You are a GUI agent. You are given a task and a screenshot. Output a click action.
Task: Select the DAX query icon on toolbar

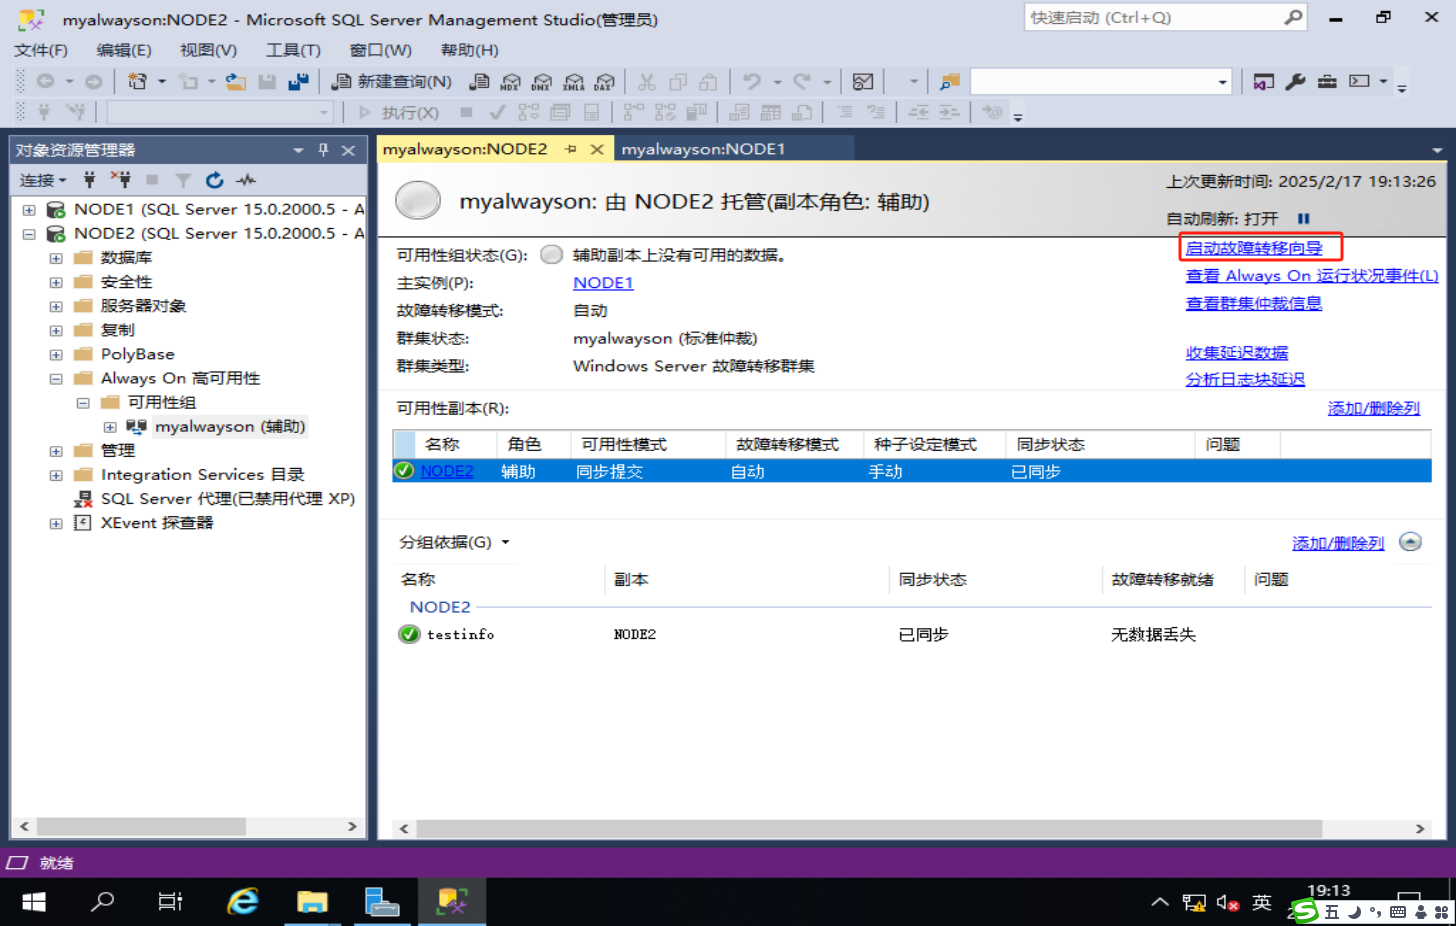coord(602,83)
